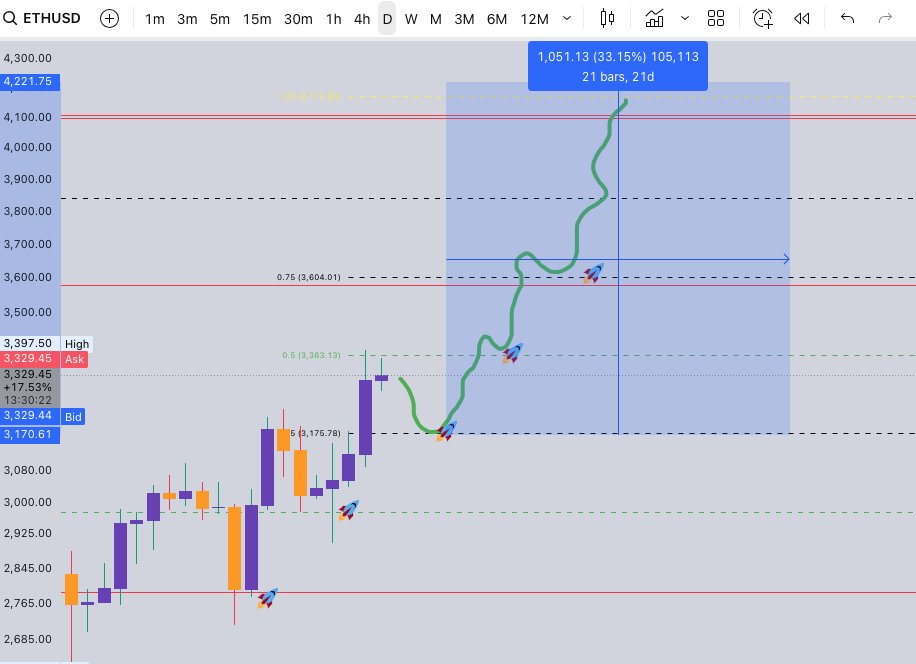Select the rocket sticker at the 3,175 line
This screenshot has width=916, height=664.
click(x=446, y=431)
